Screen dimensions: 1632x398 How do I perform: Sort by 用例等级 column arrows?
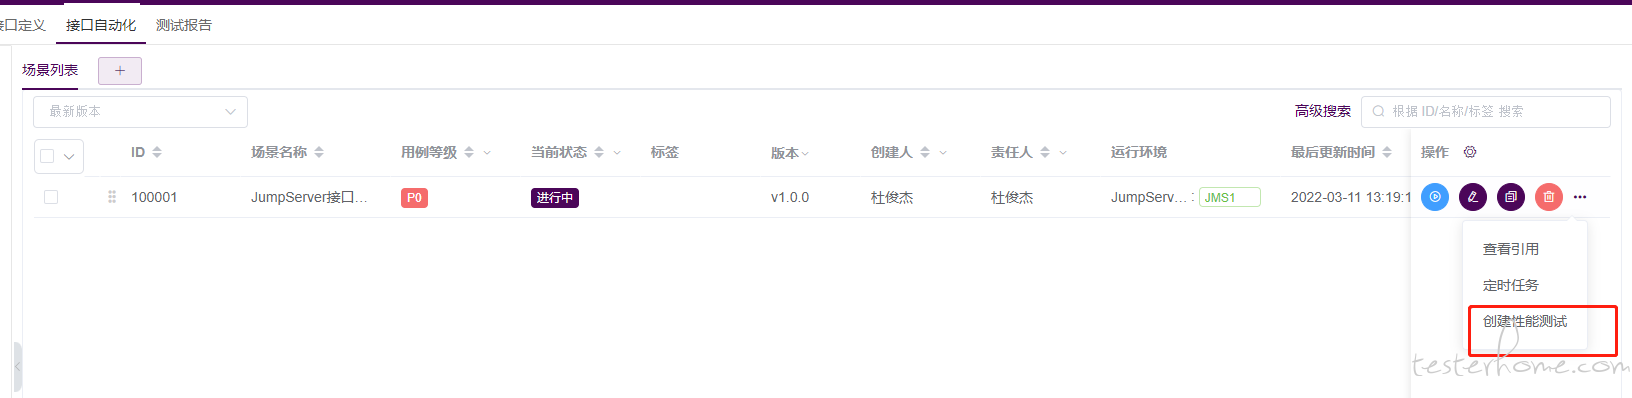[469, 152]
